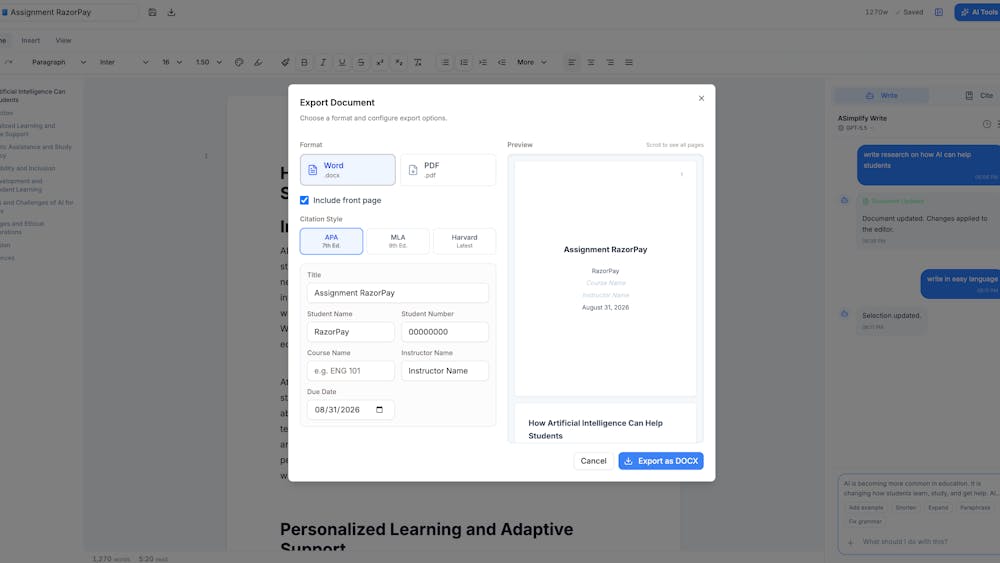Screen dimensions: 1000x563
Task: Click the save icon beside the document title
Action: pos(152,12)
